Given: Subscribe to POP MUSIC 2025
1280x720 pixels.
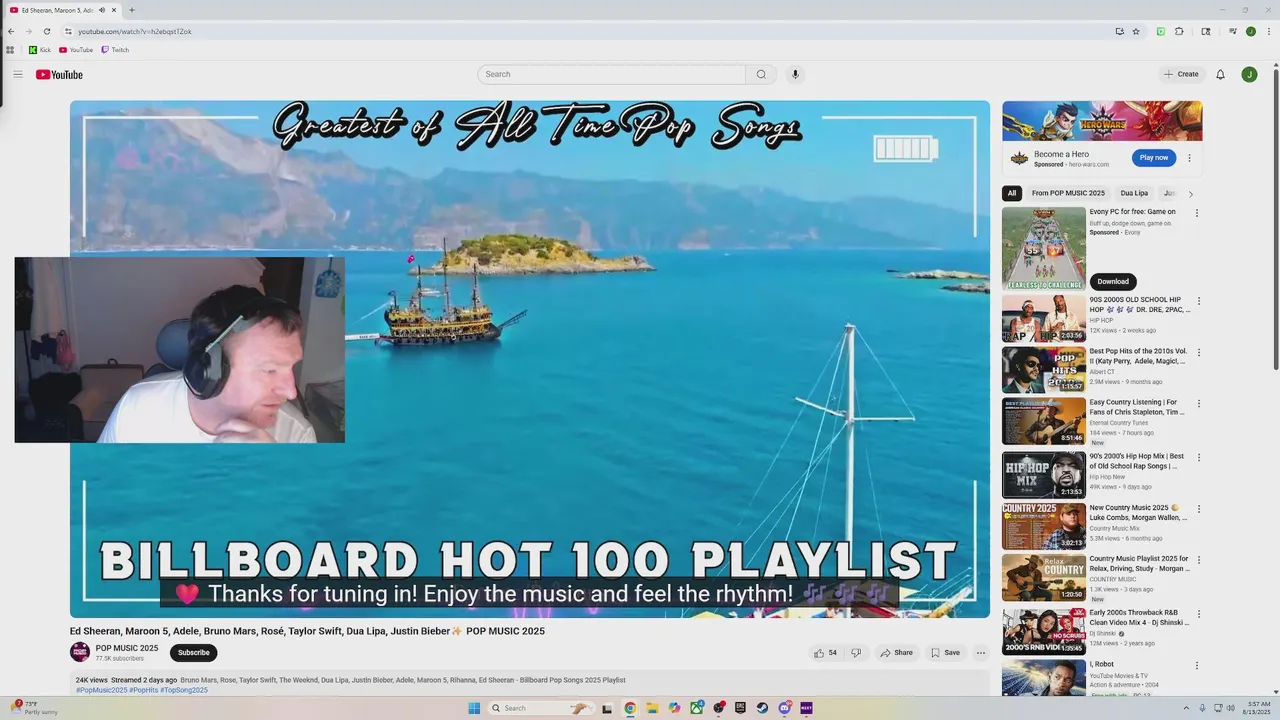Looking at the screenshot, I should click(194, 653).
